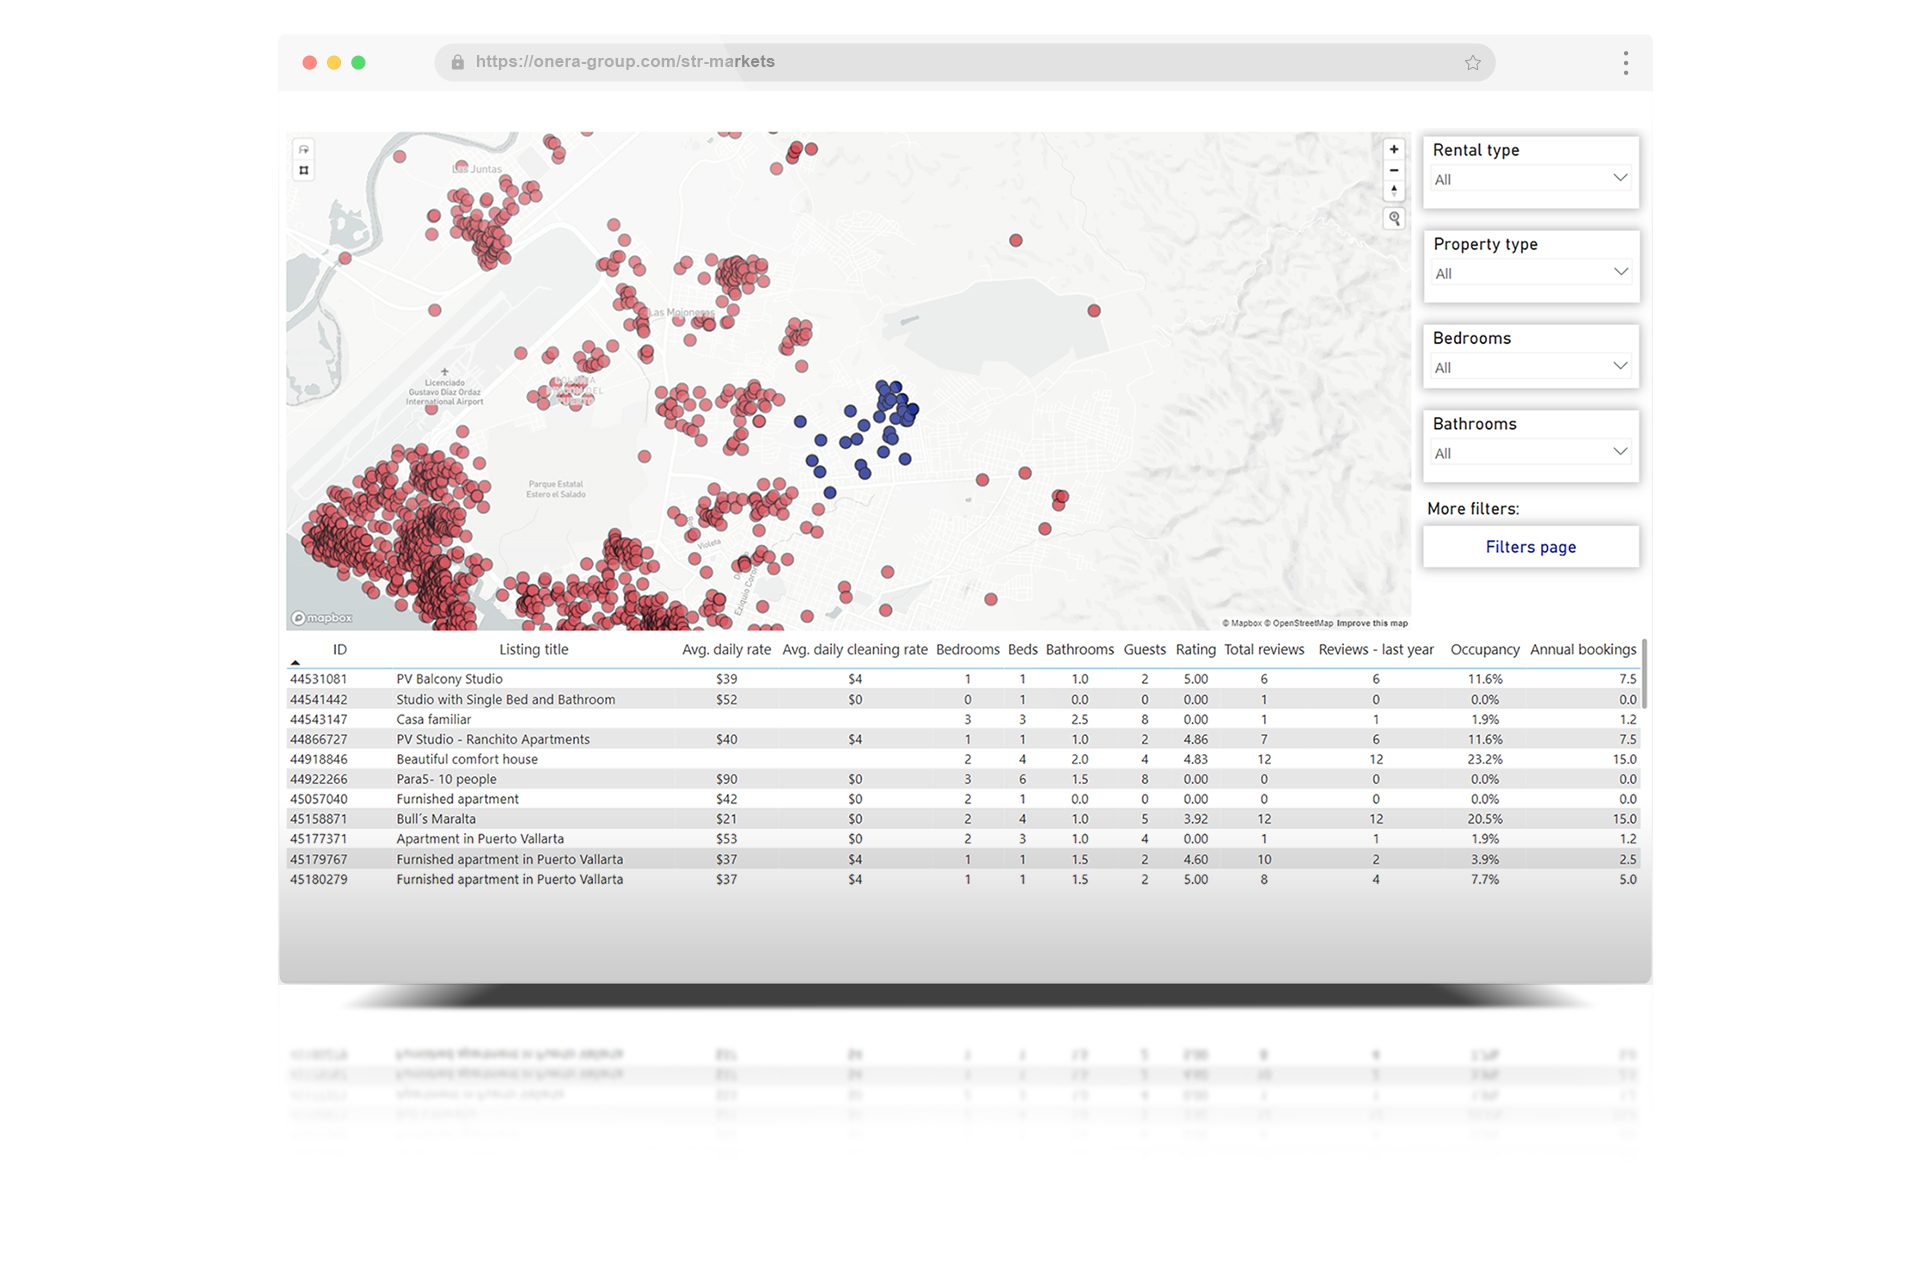Expand the Bathrooms filter dropdown
Image resolution: width=1920 pixels, height=1280 pixels.
(1530, 453)
